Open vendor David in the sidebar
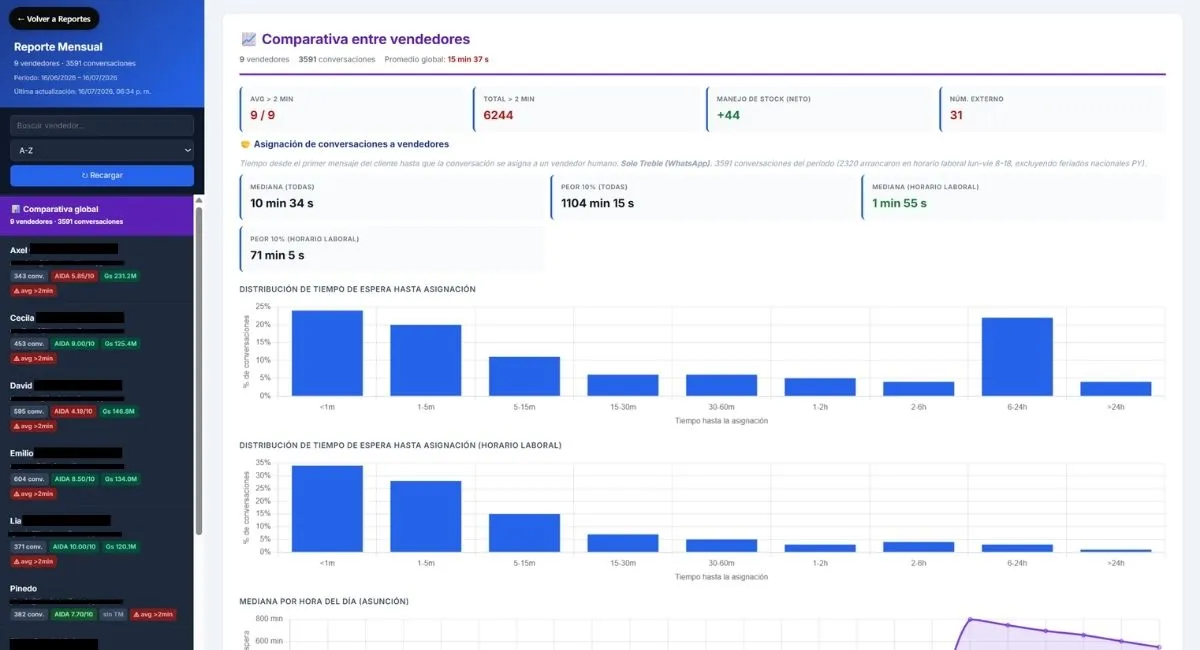 pyautogui.click(x=97, y=405)
